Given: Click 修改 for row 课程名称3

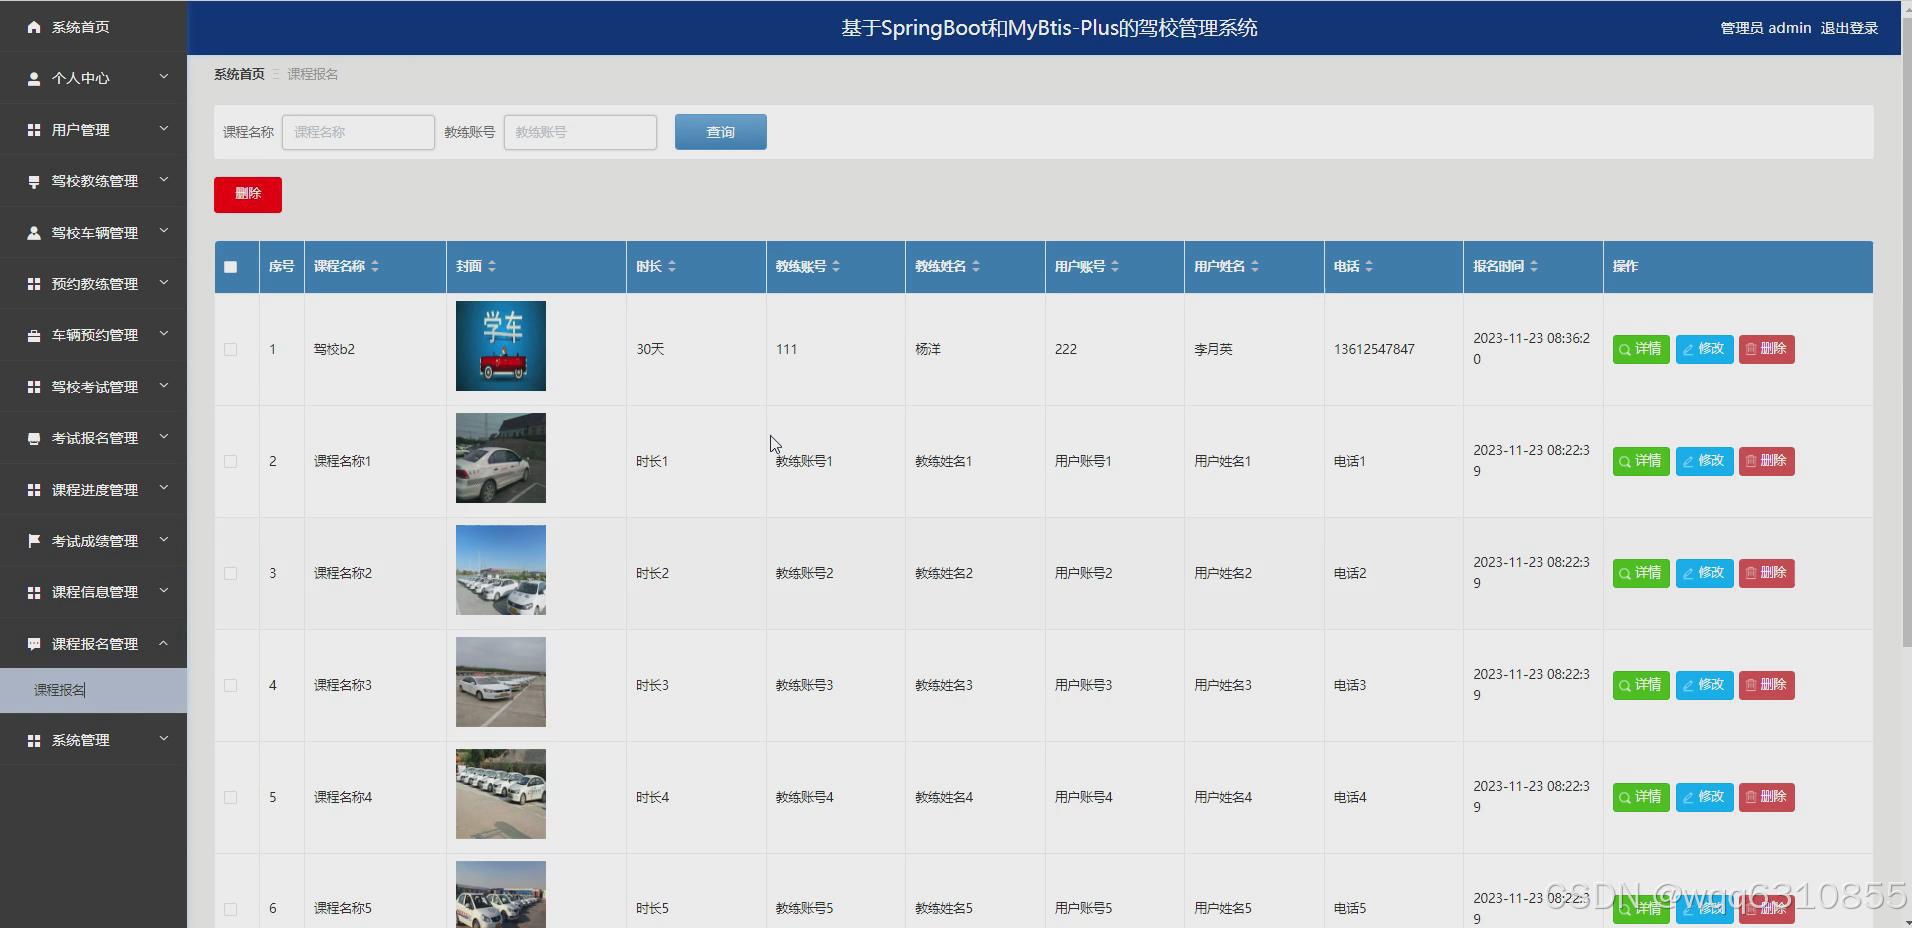Looking at the screenshot, I should [1704, 685].
